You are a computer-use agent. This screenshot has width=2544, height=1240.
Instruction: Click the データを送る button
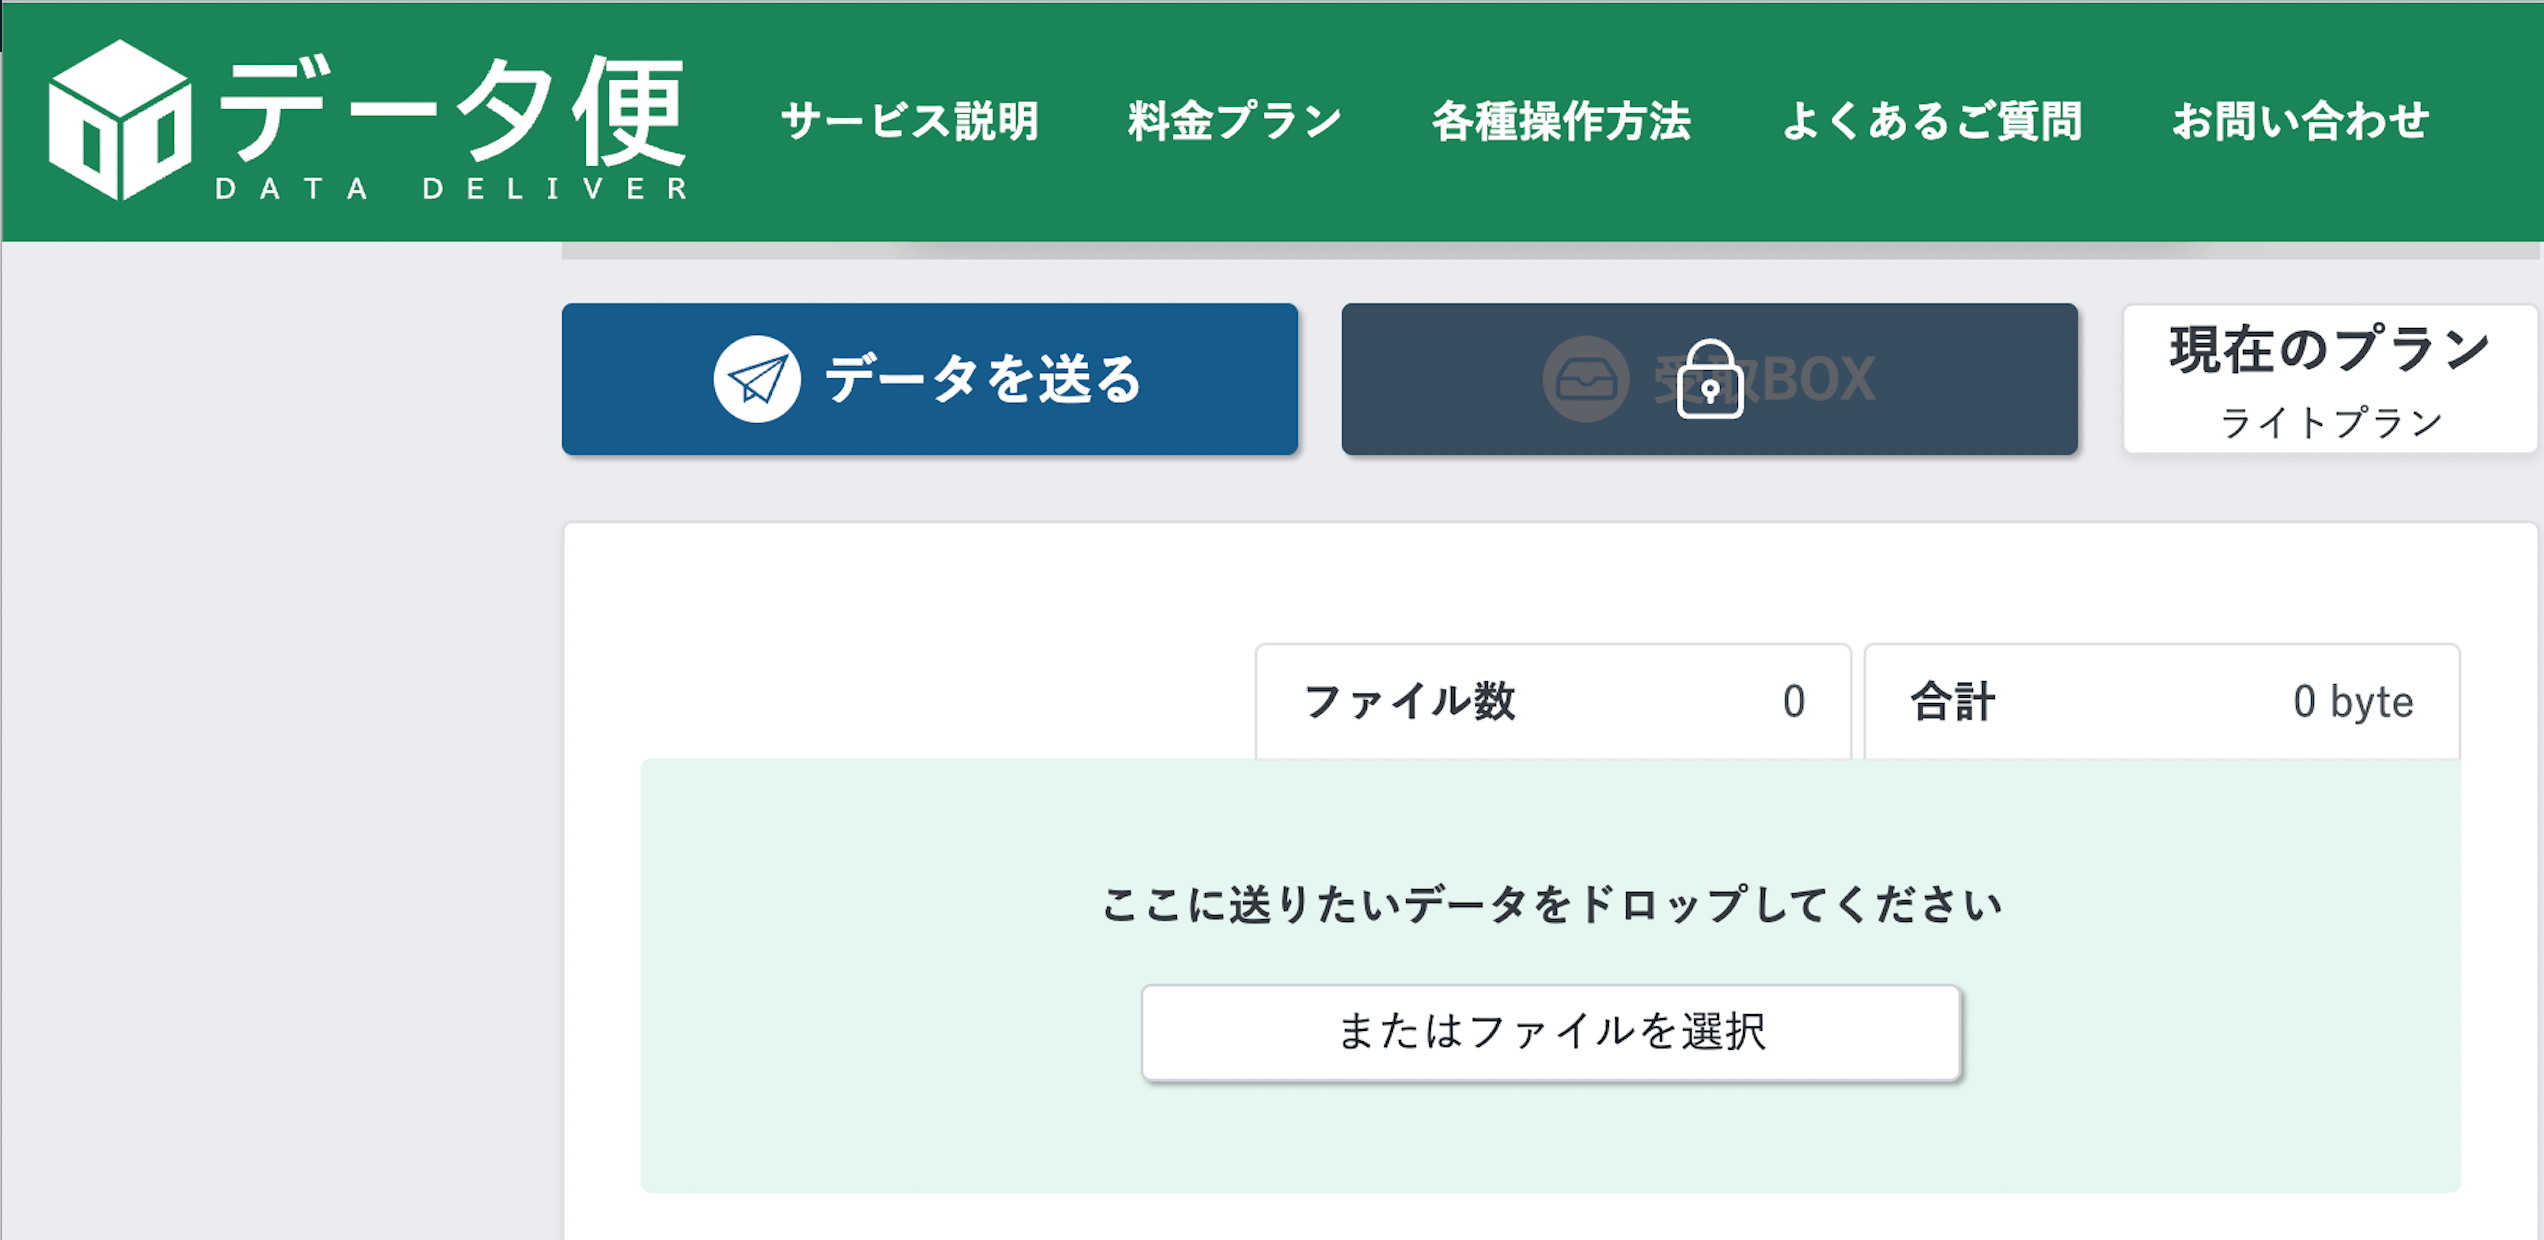(x=930, y=379)
